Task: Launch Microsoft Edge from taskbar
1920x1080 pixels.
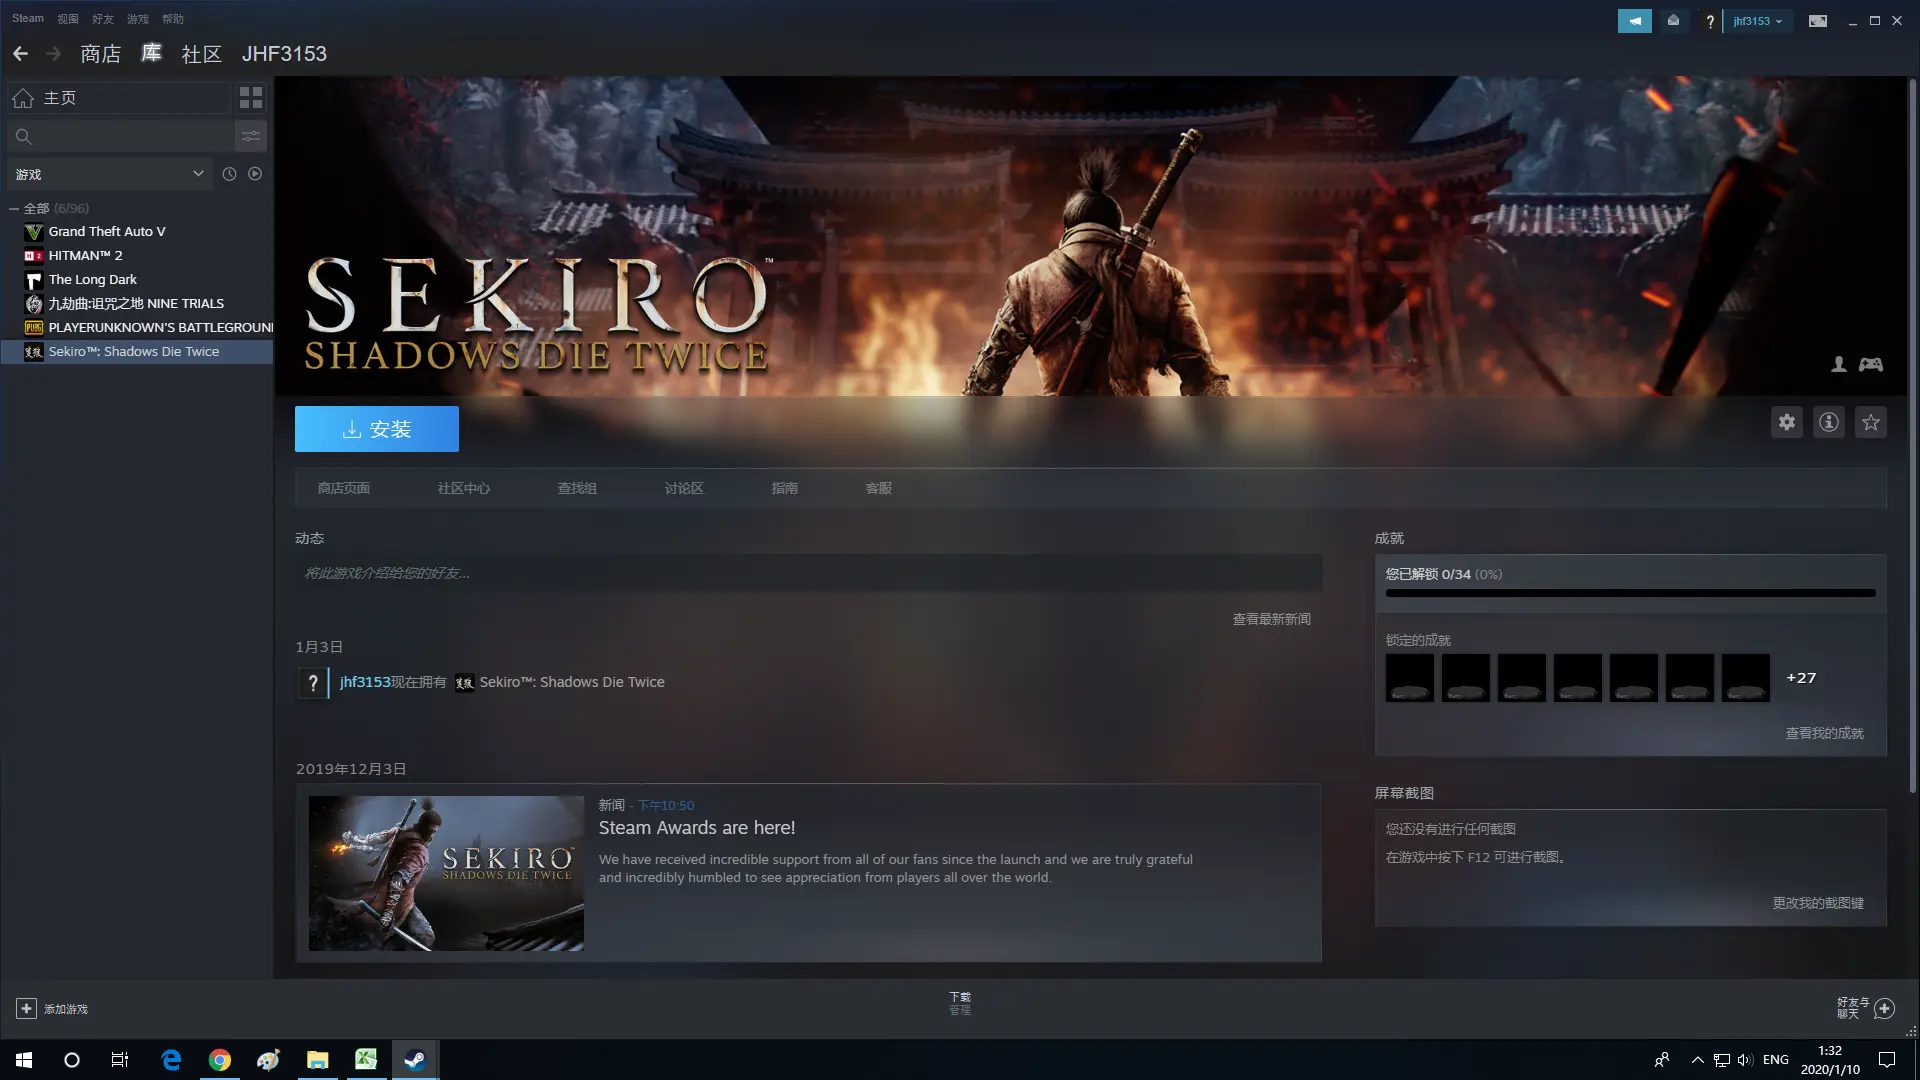Action: pyautogui.click(x=171, y=1060)
